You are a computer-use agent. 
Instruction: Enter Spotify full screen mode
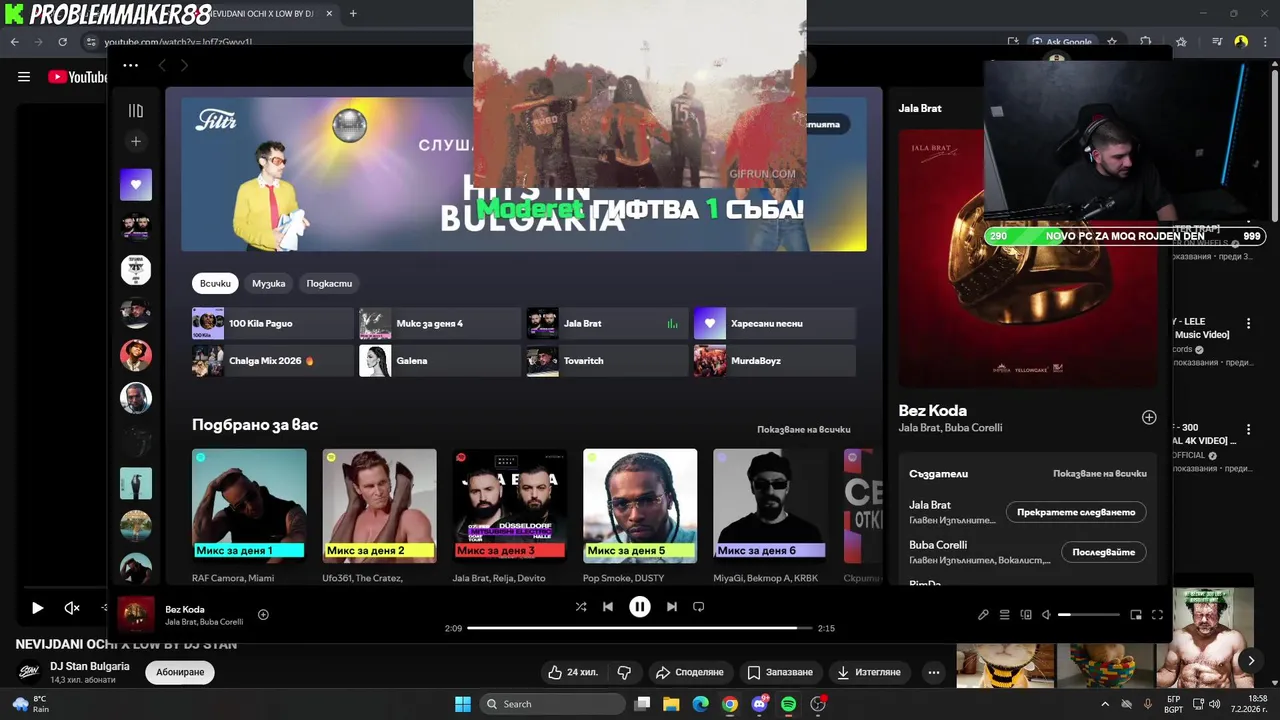pos(1157,615)
